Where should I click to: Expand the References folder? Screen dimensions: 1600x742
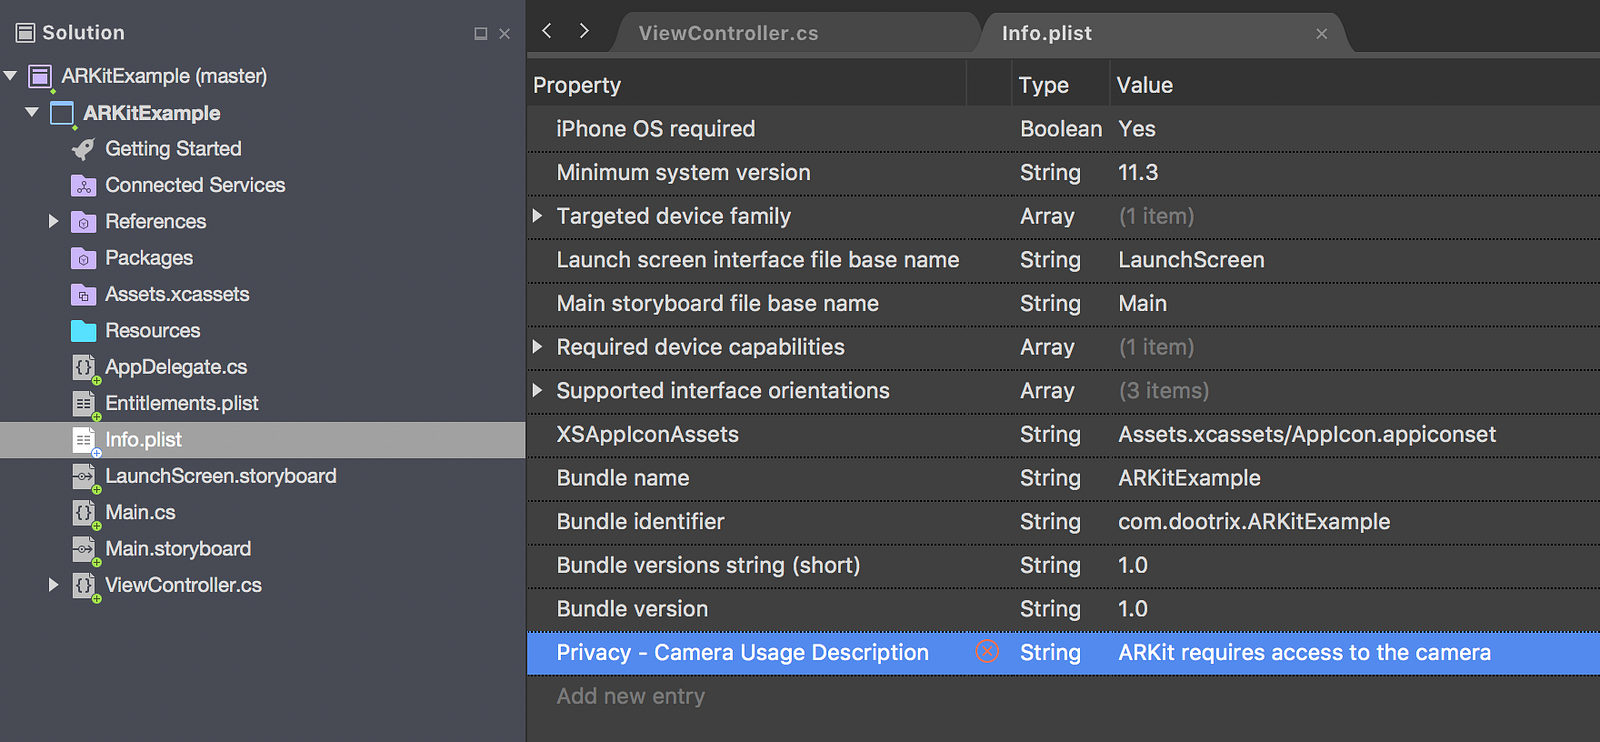[x=54, y=221]
